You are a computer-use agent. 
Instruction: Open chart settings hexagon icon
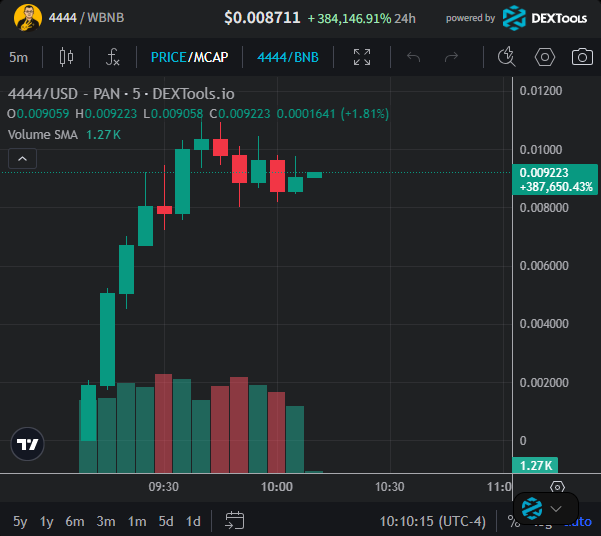[x=545, y=58]
